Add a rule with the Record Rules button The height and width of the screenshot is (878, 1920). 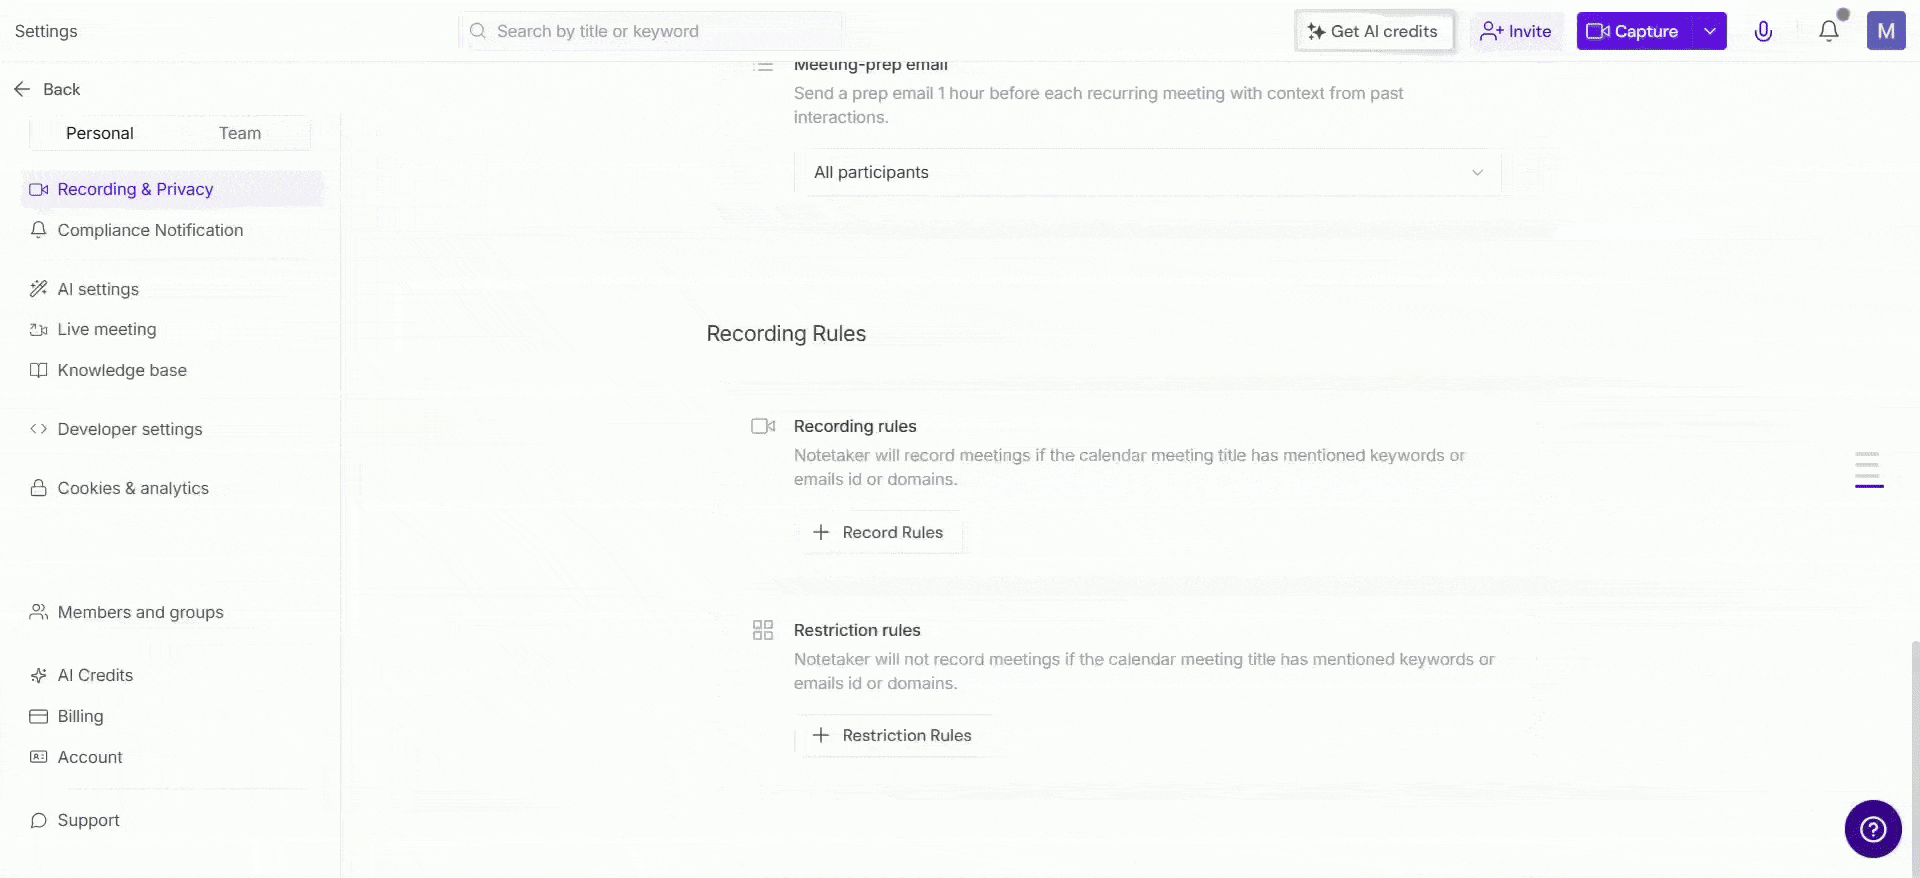pyautogui.click(x=880, y=532)
